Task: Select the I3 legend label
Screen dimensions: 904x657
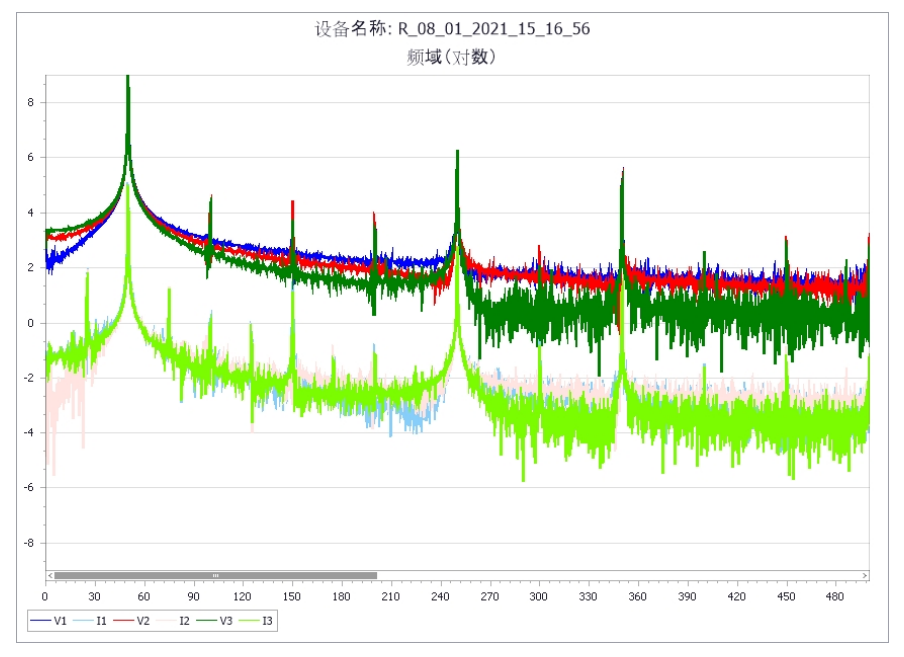Action: coord(266,620)
